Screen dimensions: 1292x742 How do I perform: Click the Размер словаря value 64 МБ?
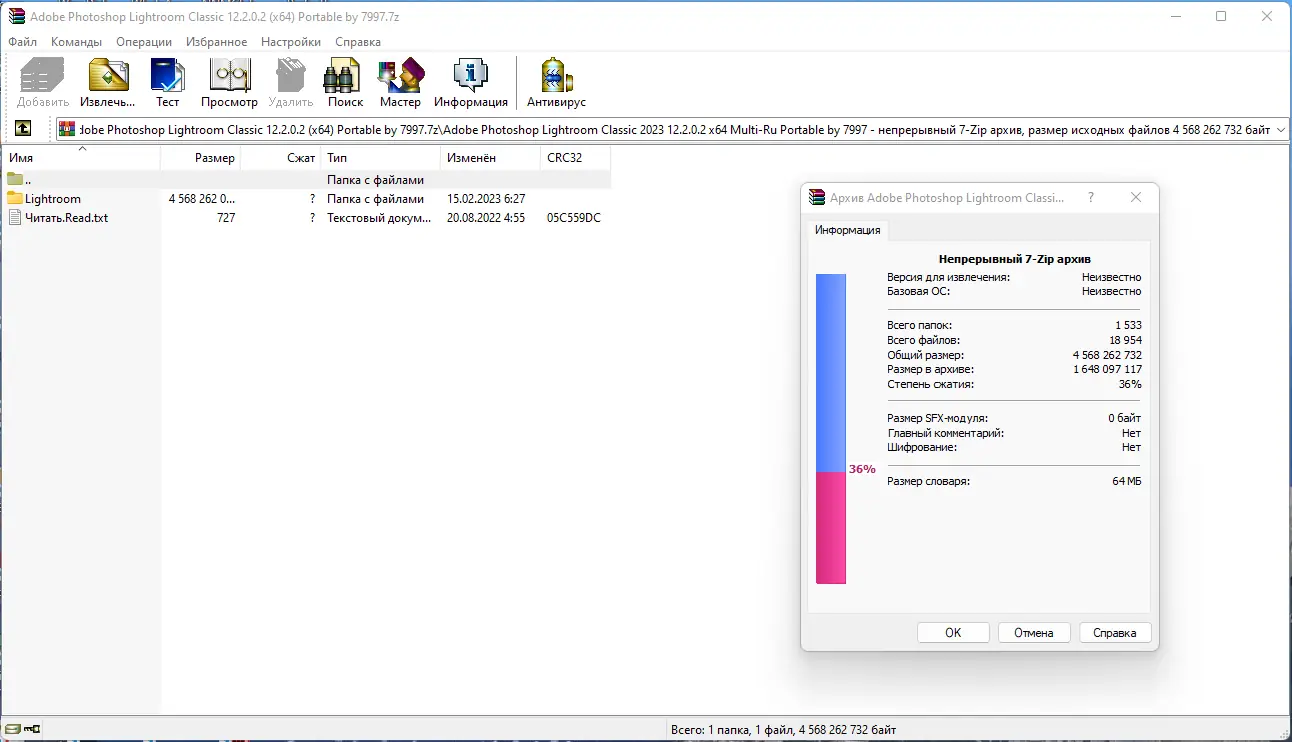pyautogui.click(x=1127, y=482)
